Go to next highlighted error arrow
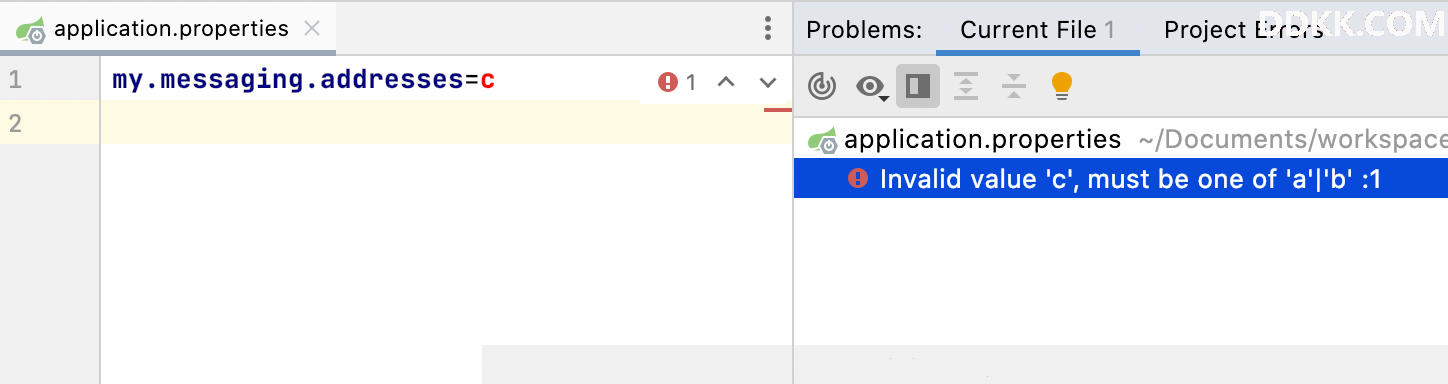1448x384 pixels. pyautogui.click(x=768, y=82)
